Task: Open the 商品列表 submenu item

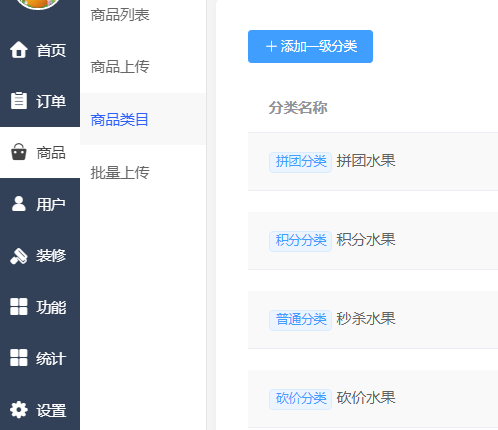Action: tap(120, 15)
